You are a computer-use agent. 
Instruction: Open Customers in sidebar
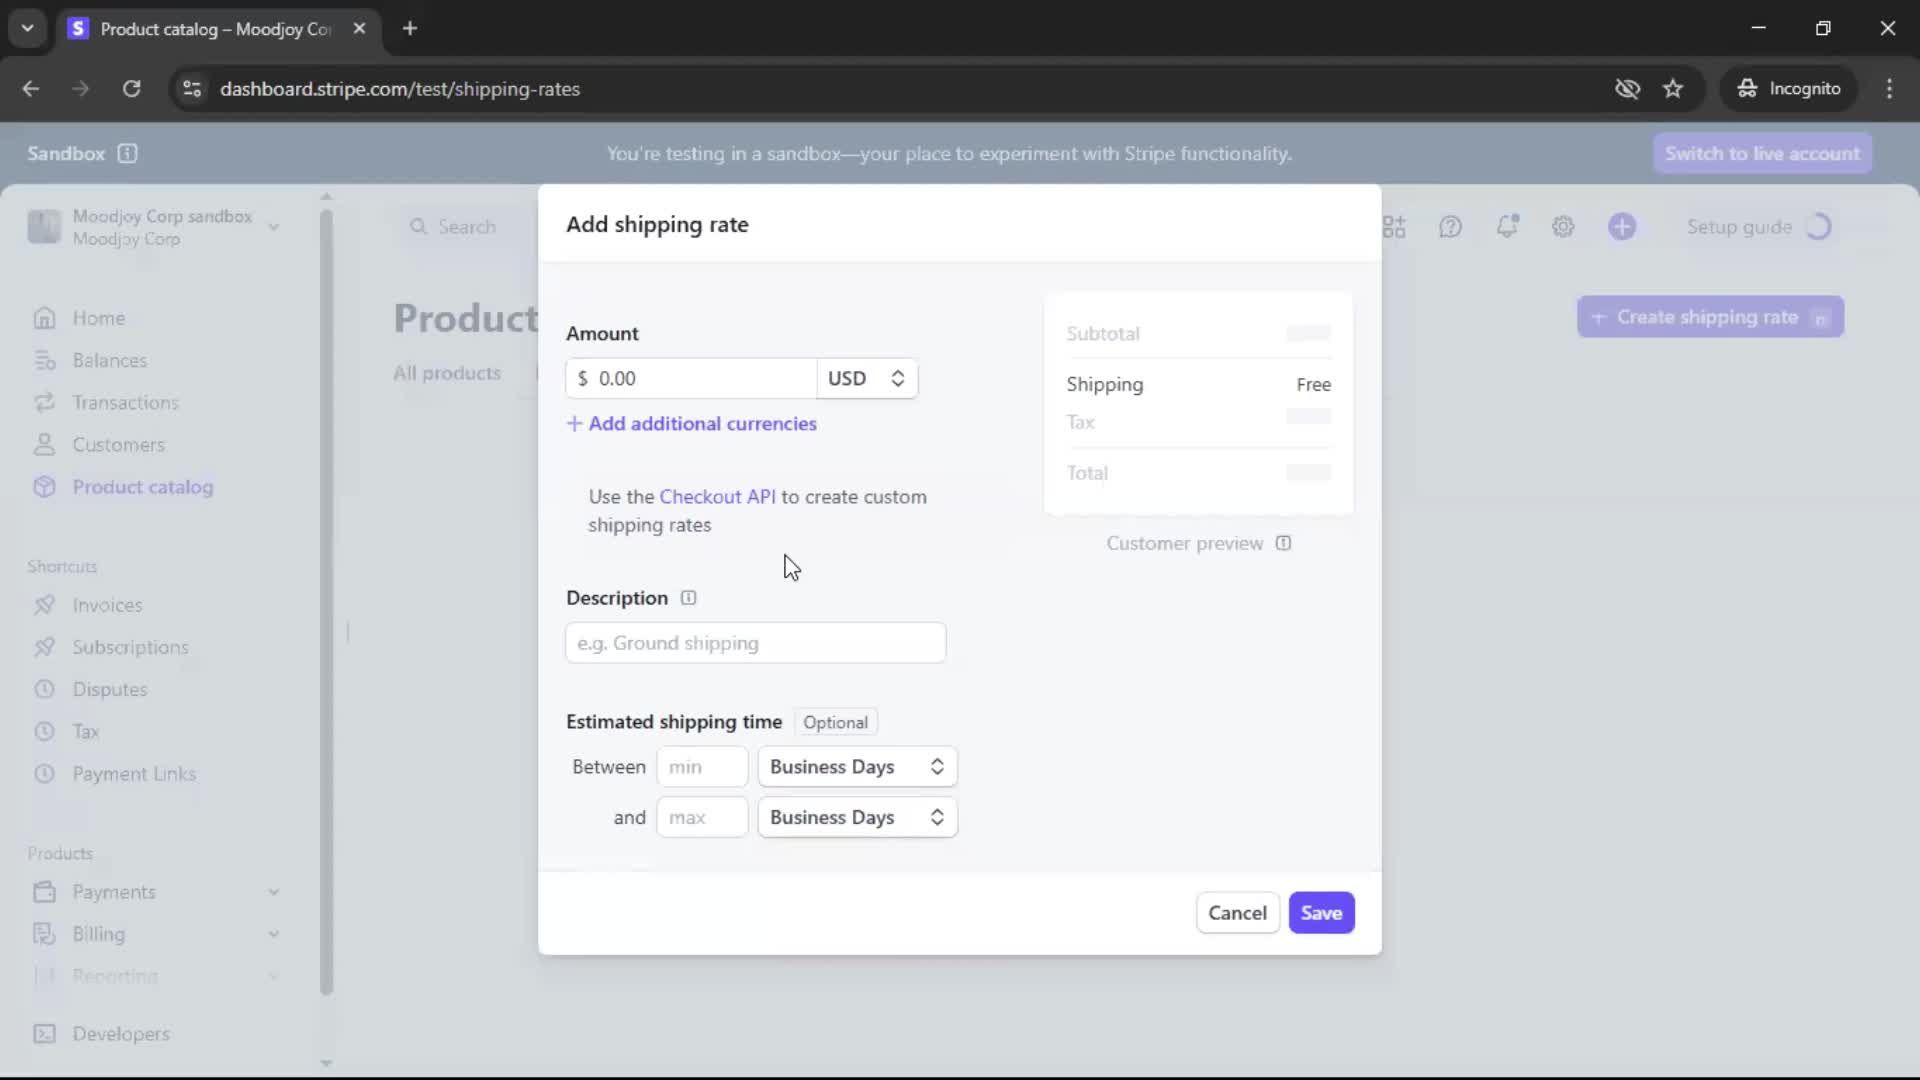point(118,444)
